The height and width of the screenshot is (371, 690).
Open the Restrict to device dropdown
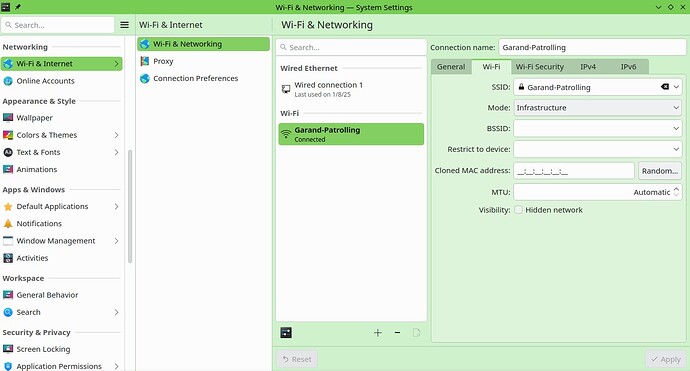(598, 149)
